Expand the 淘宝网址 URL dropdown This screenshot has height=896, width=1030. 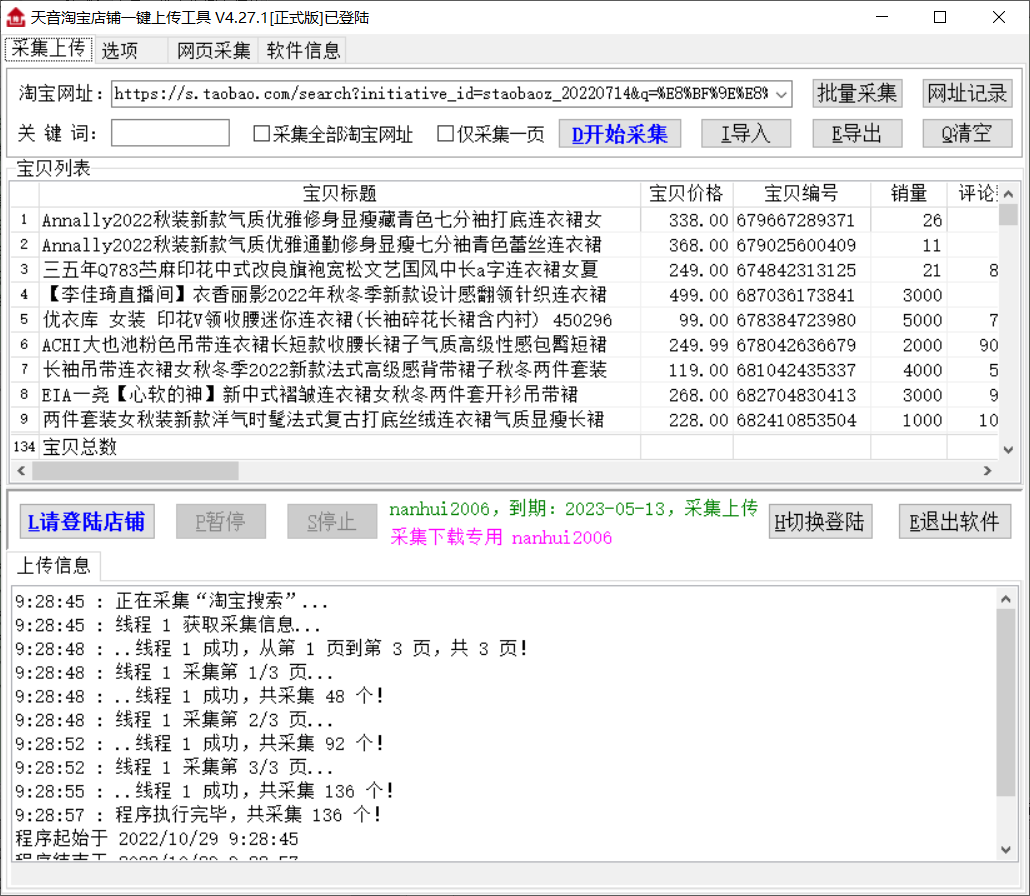(x=781, y=94)
